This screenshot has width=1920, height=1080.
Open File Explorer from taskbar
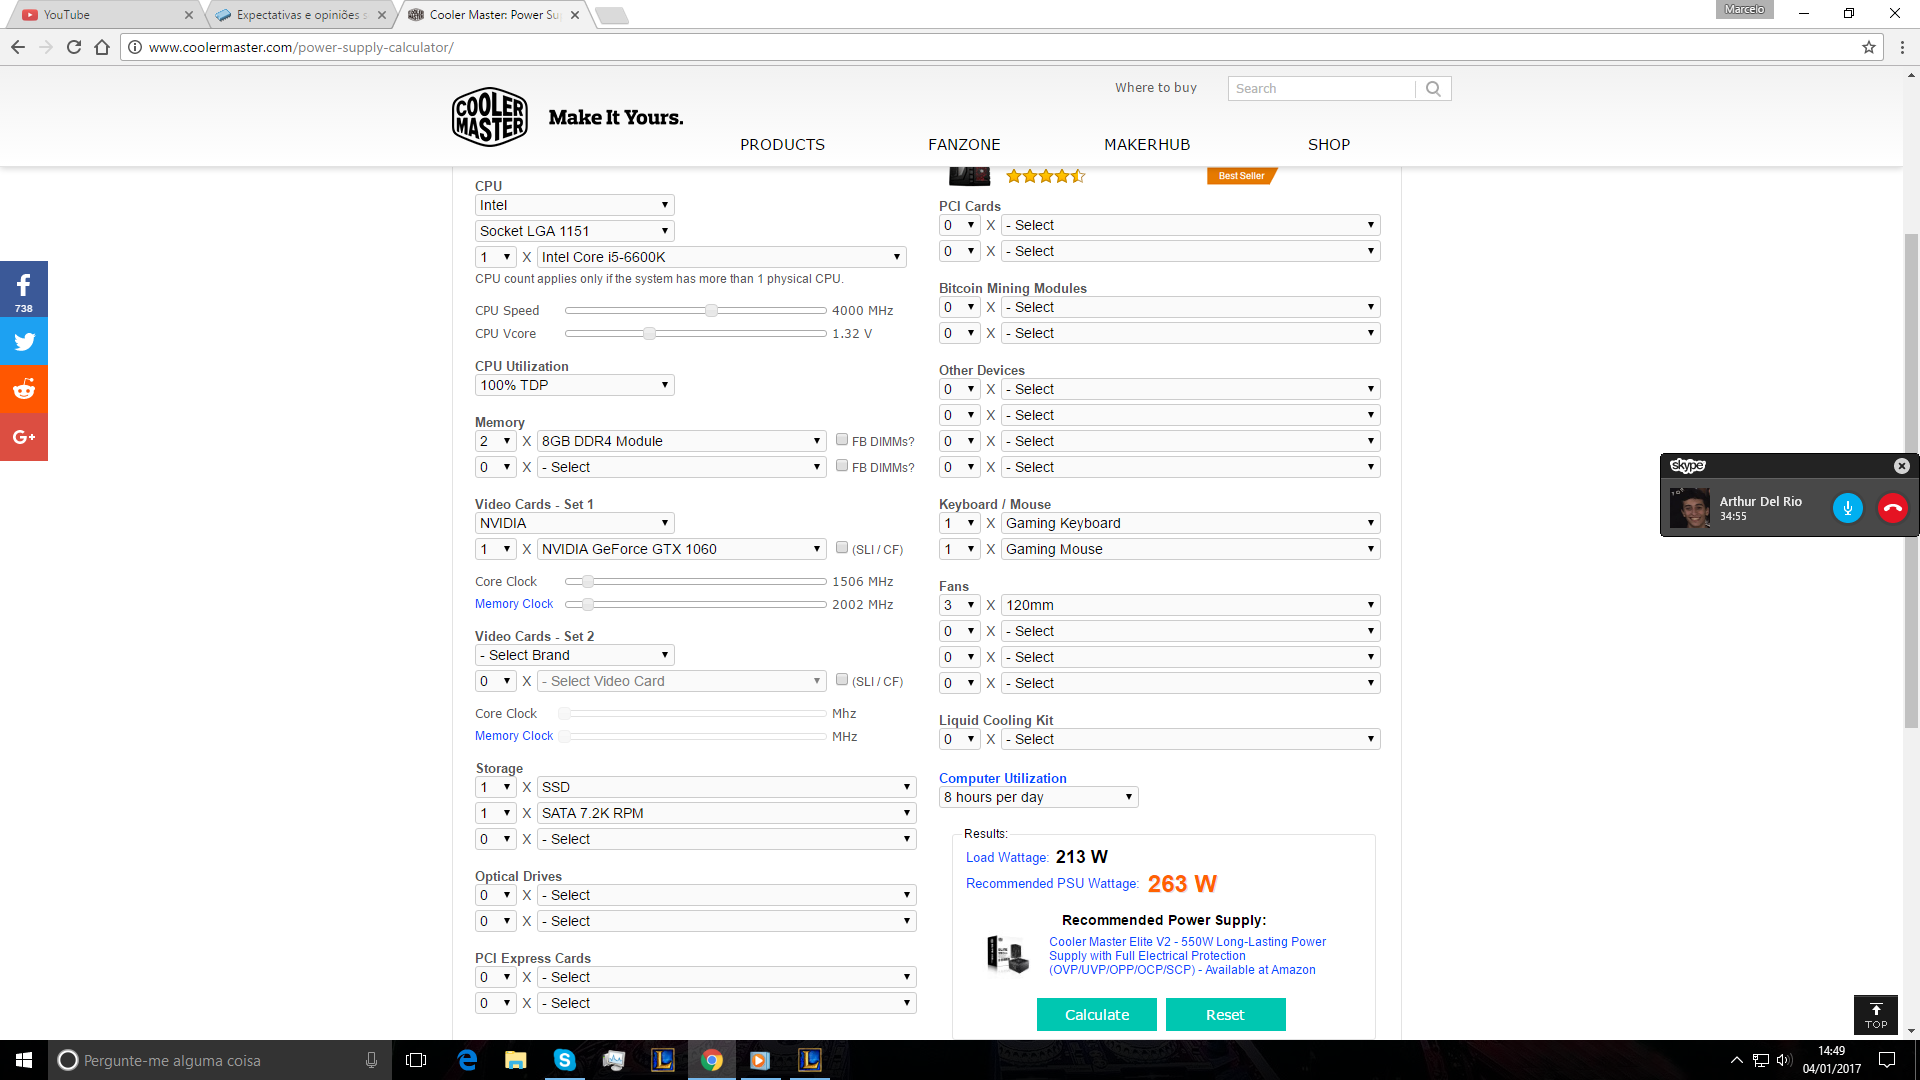pyautogui.click(x=515, y=1060)
